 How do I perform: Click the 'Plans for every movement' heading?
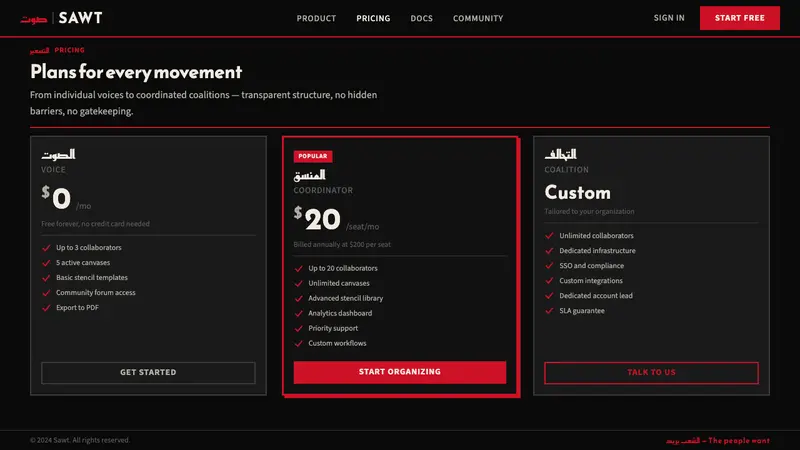[x=136, y=72]
